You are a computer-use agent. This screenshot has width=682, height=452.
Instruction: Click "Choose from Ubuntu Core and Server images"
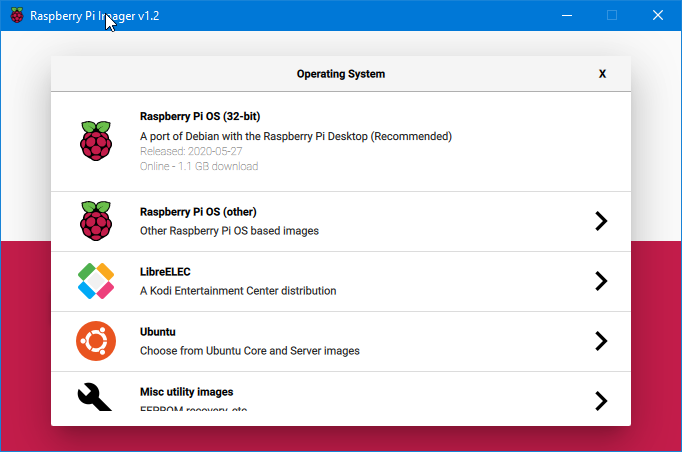coord(250,351)
